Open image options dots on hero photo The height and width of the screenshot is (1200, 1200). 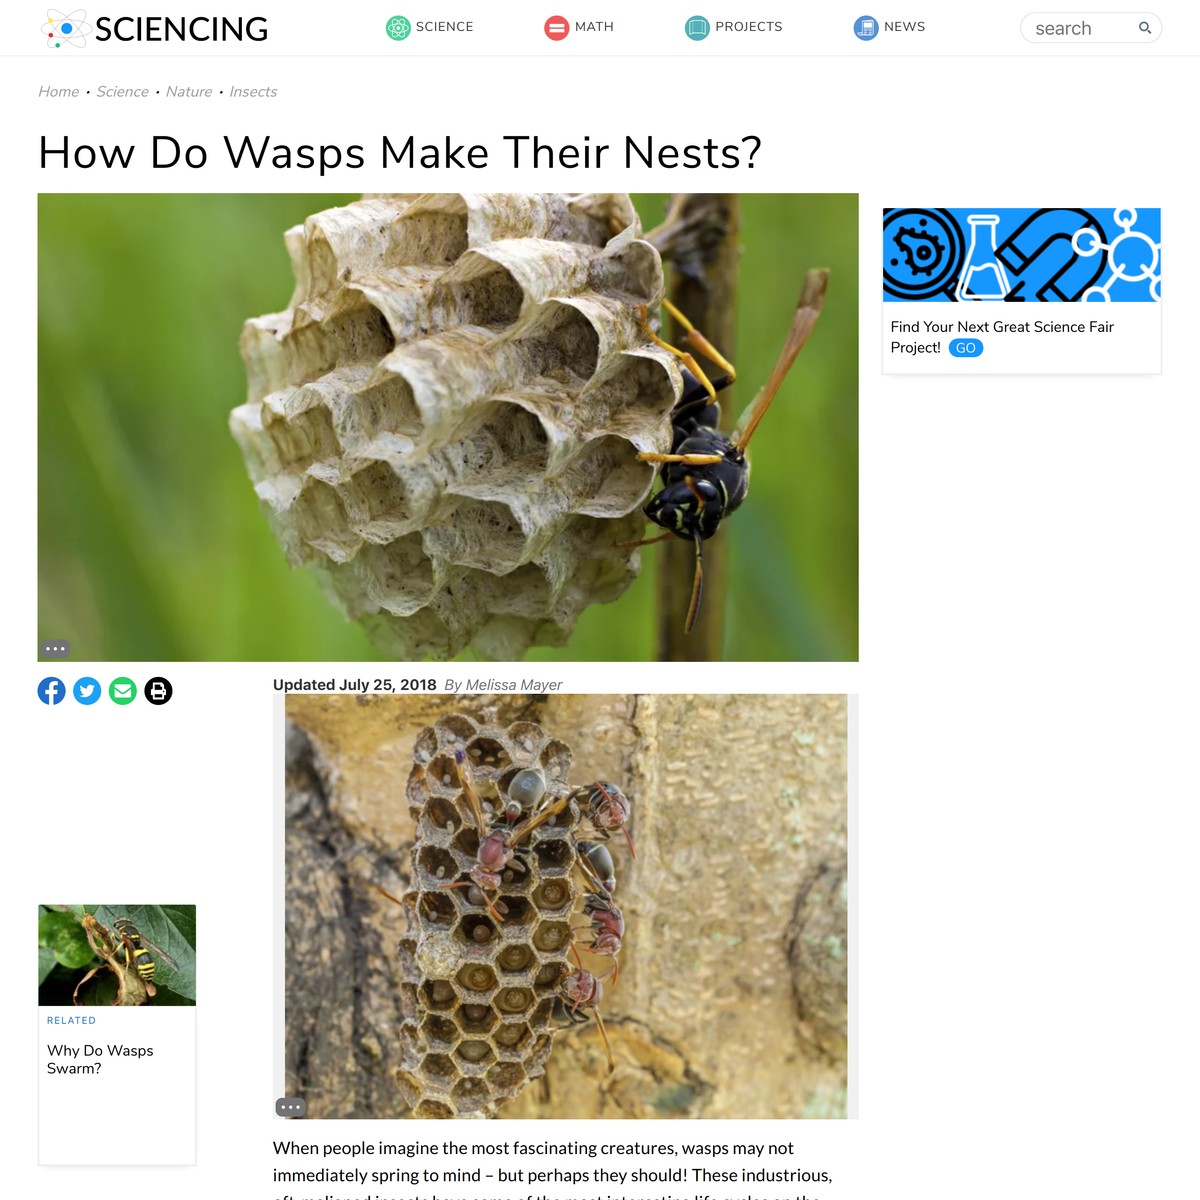[x=55, y=649]
